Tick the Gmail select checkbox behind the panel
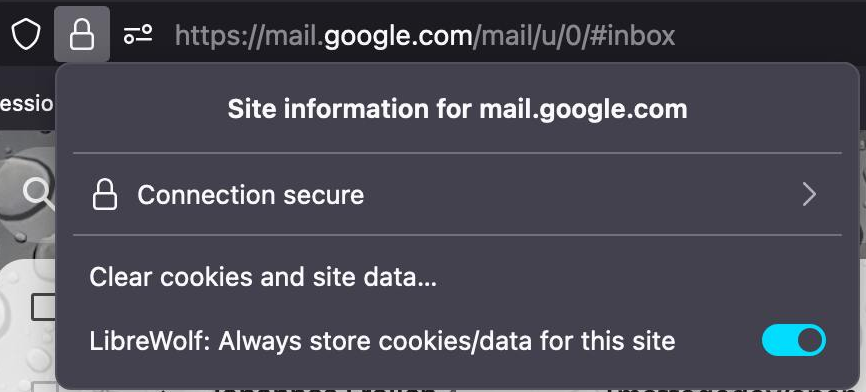 coord(43,308)
